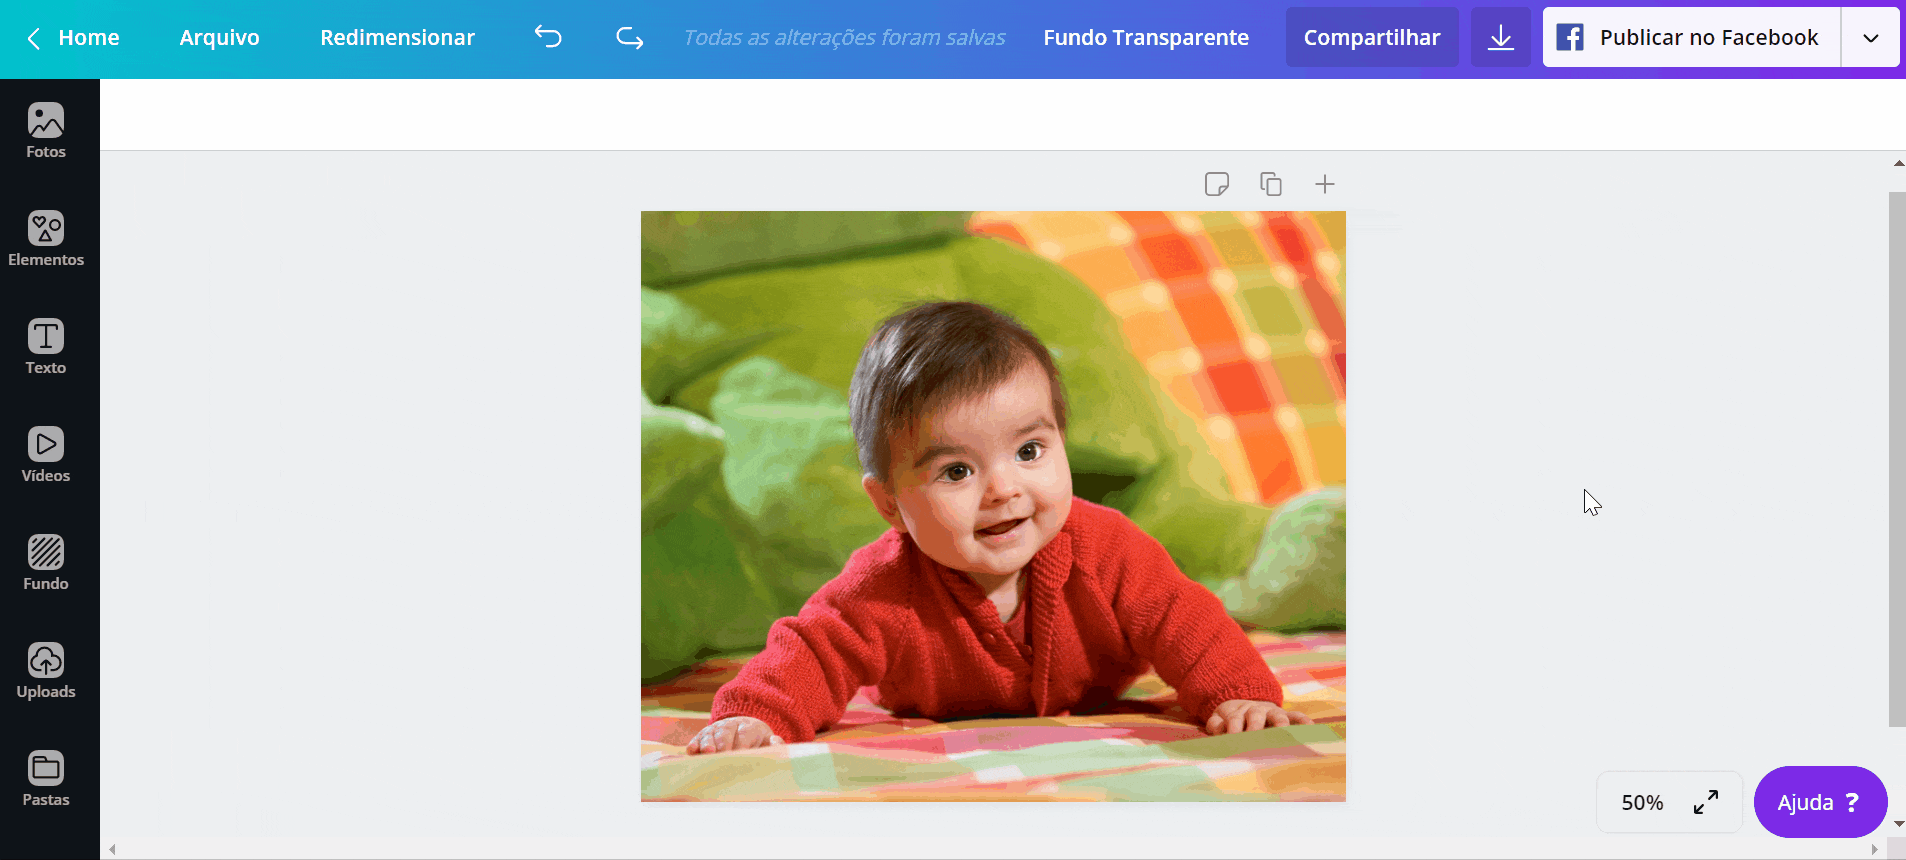Image resolution: width=1906 pixels, height=860 pixels.
Task: Add notes to the page
Action: coord(1217,184)
